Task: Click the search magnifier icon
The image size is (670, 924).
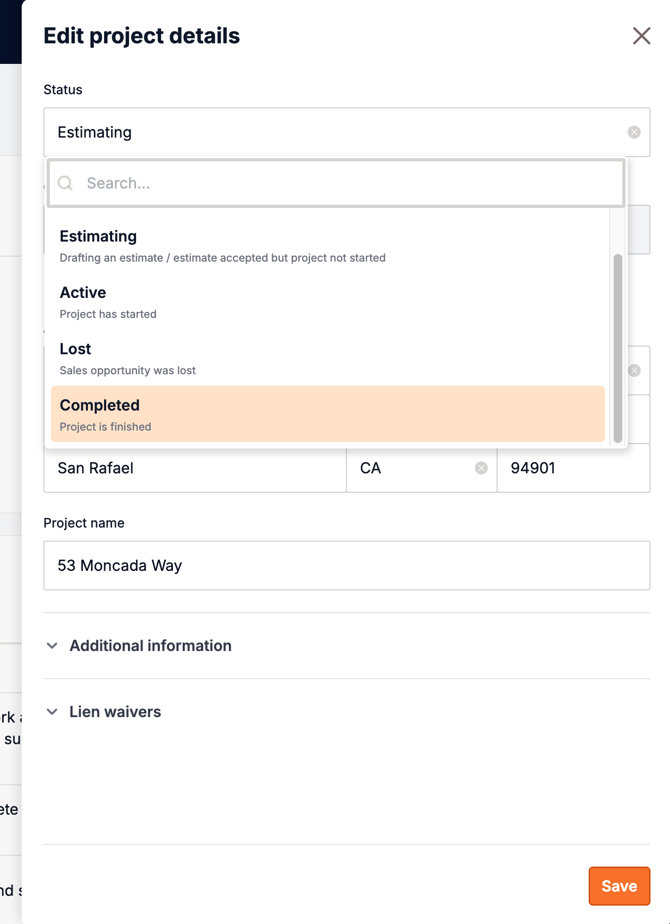Action: point(66,183)
